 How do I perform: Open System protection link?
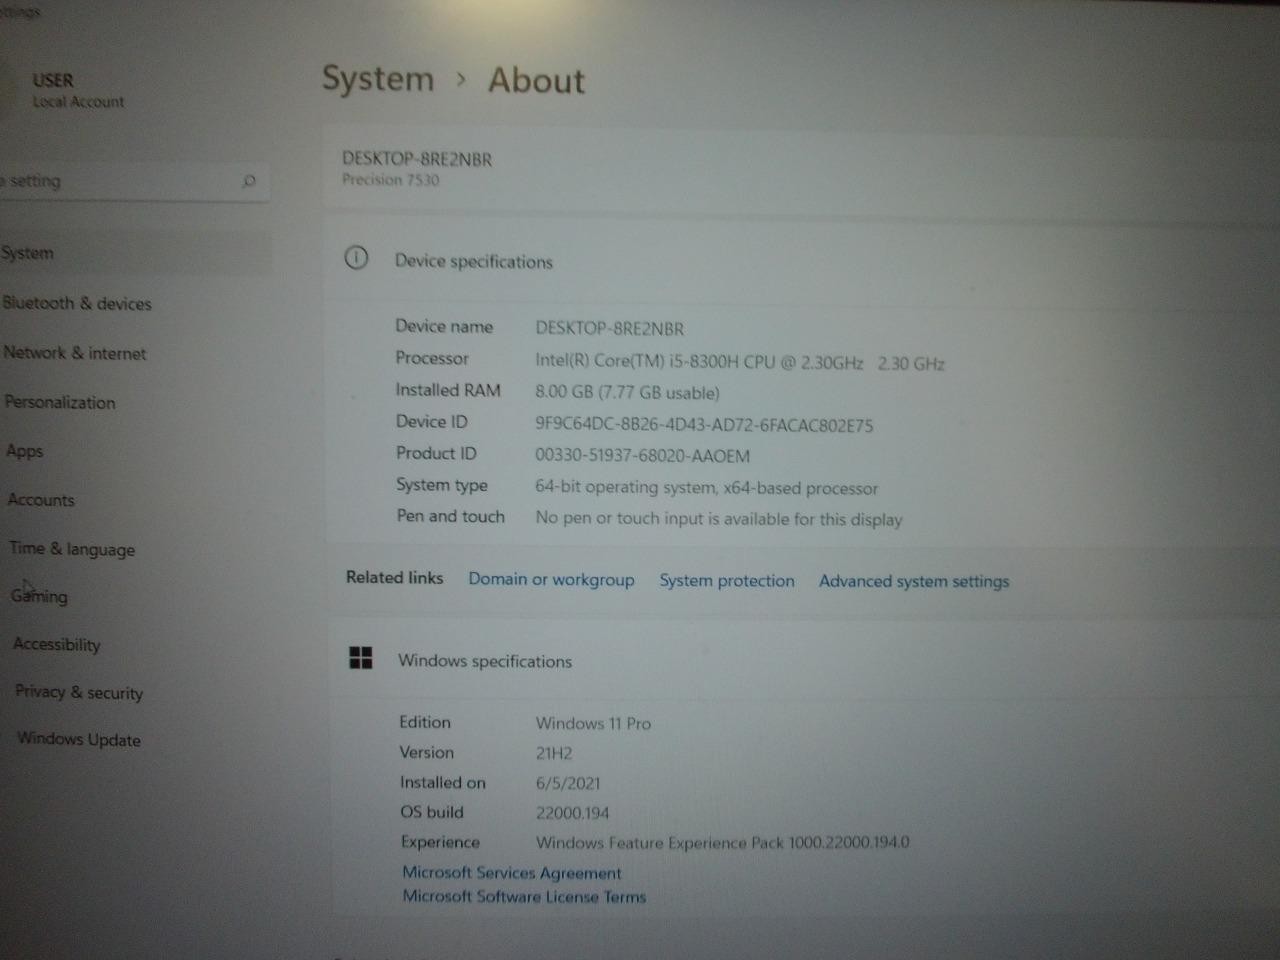pos(727,581)
